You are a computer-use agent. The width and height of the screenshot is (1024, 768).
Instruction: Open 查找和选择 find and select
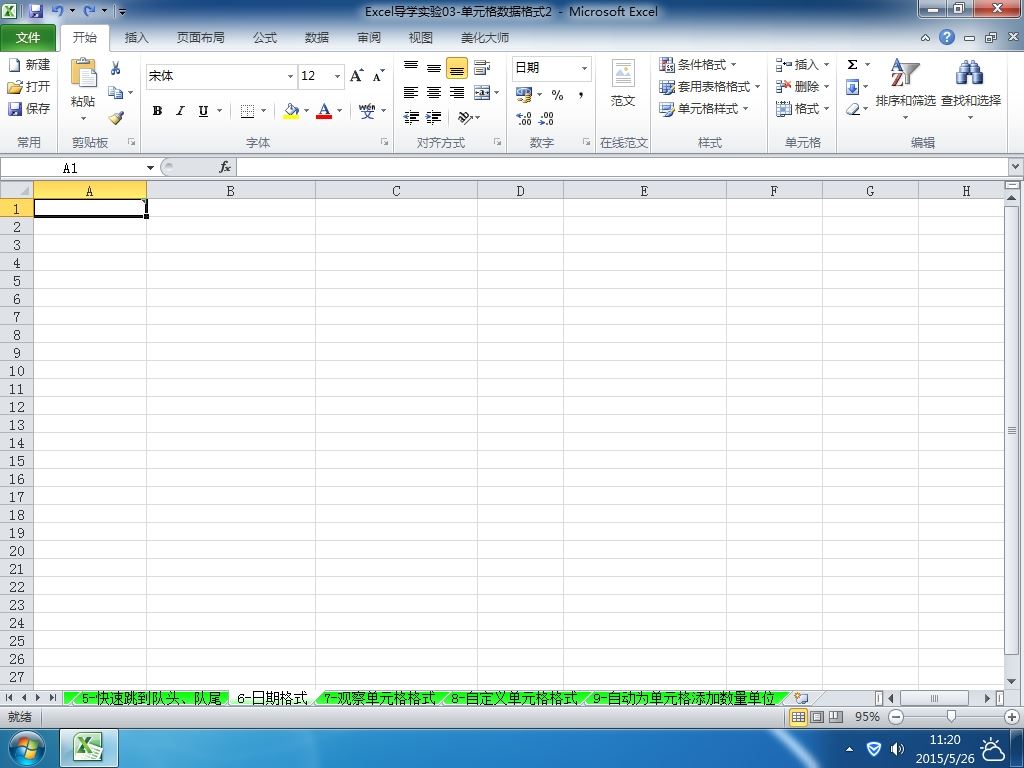[x=970, y=89]
